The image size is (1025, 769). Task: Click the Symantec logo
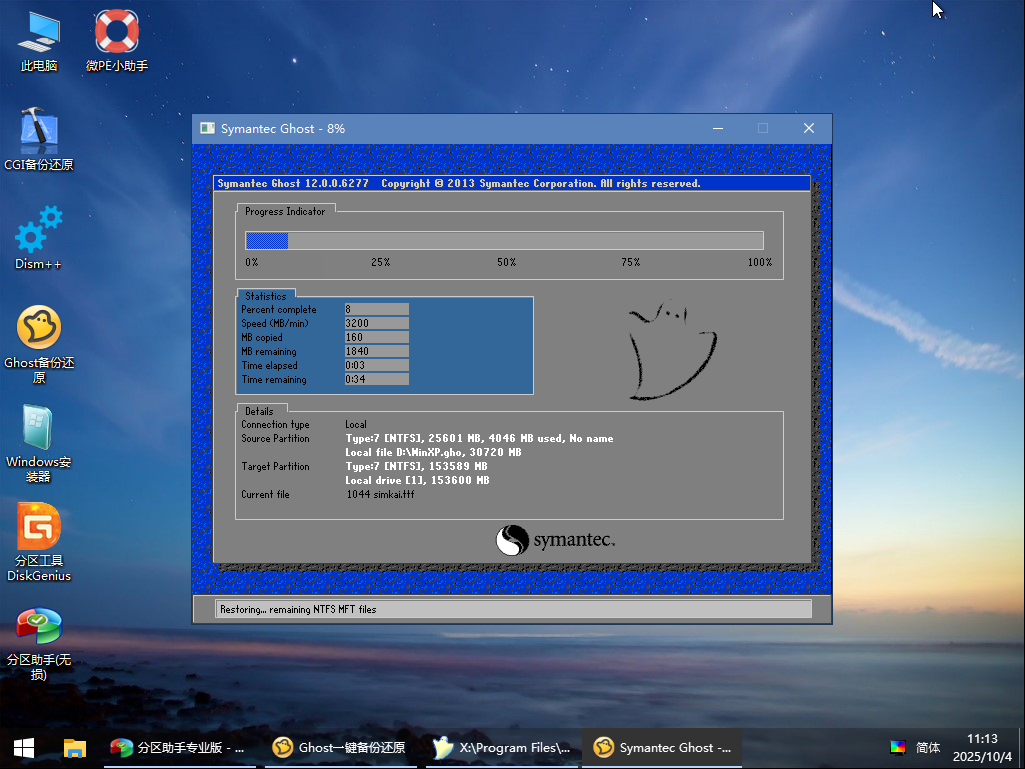pos(555,540)
